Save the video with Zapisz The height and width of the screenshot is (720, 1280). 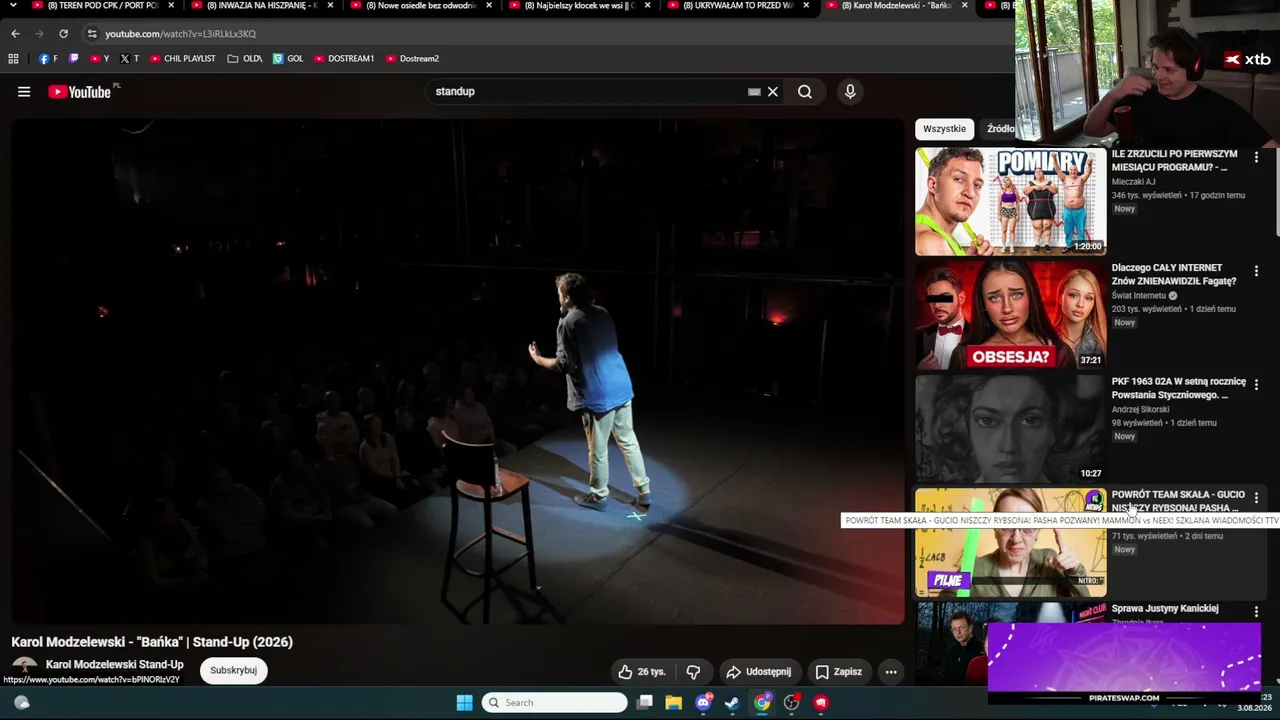point(838,672)
